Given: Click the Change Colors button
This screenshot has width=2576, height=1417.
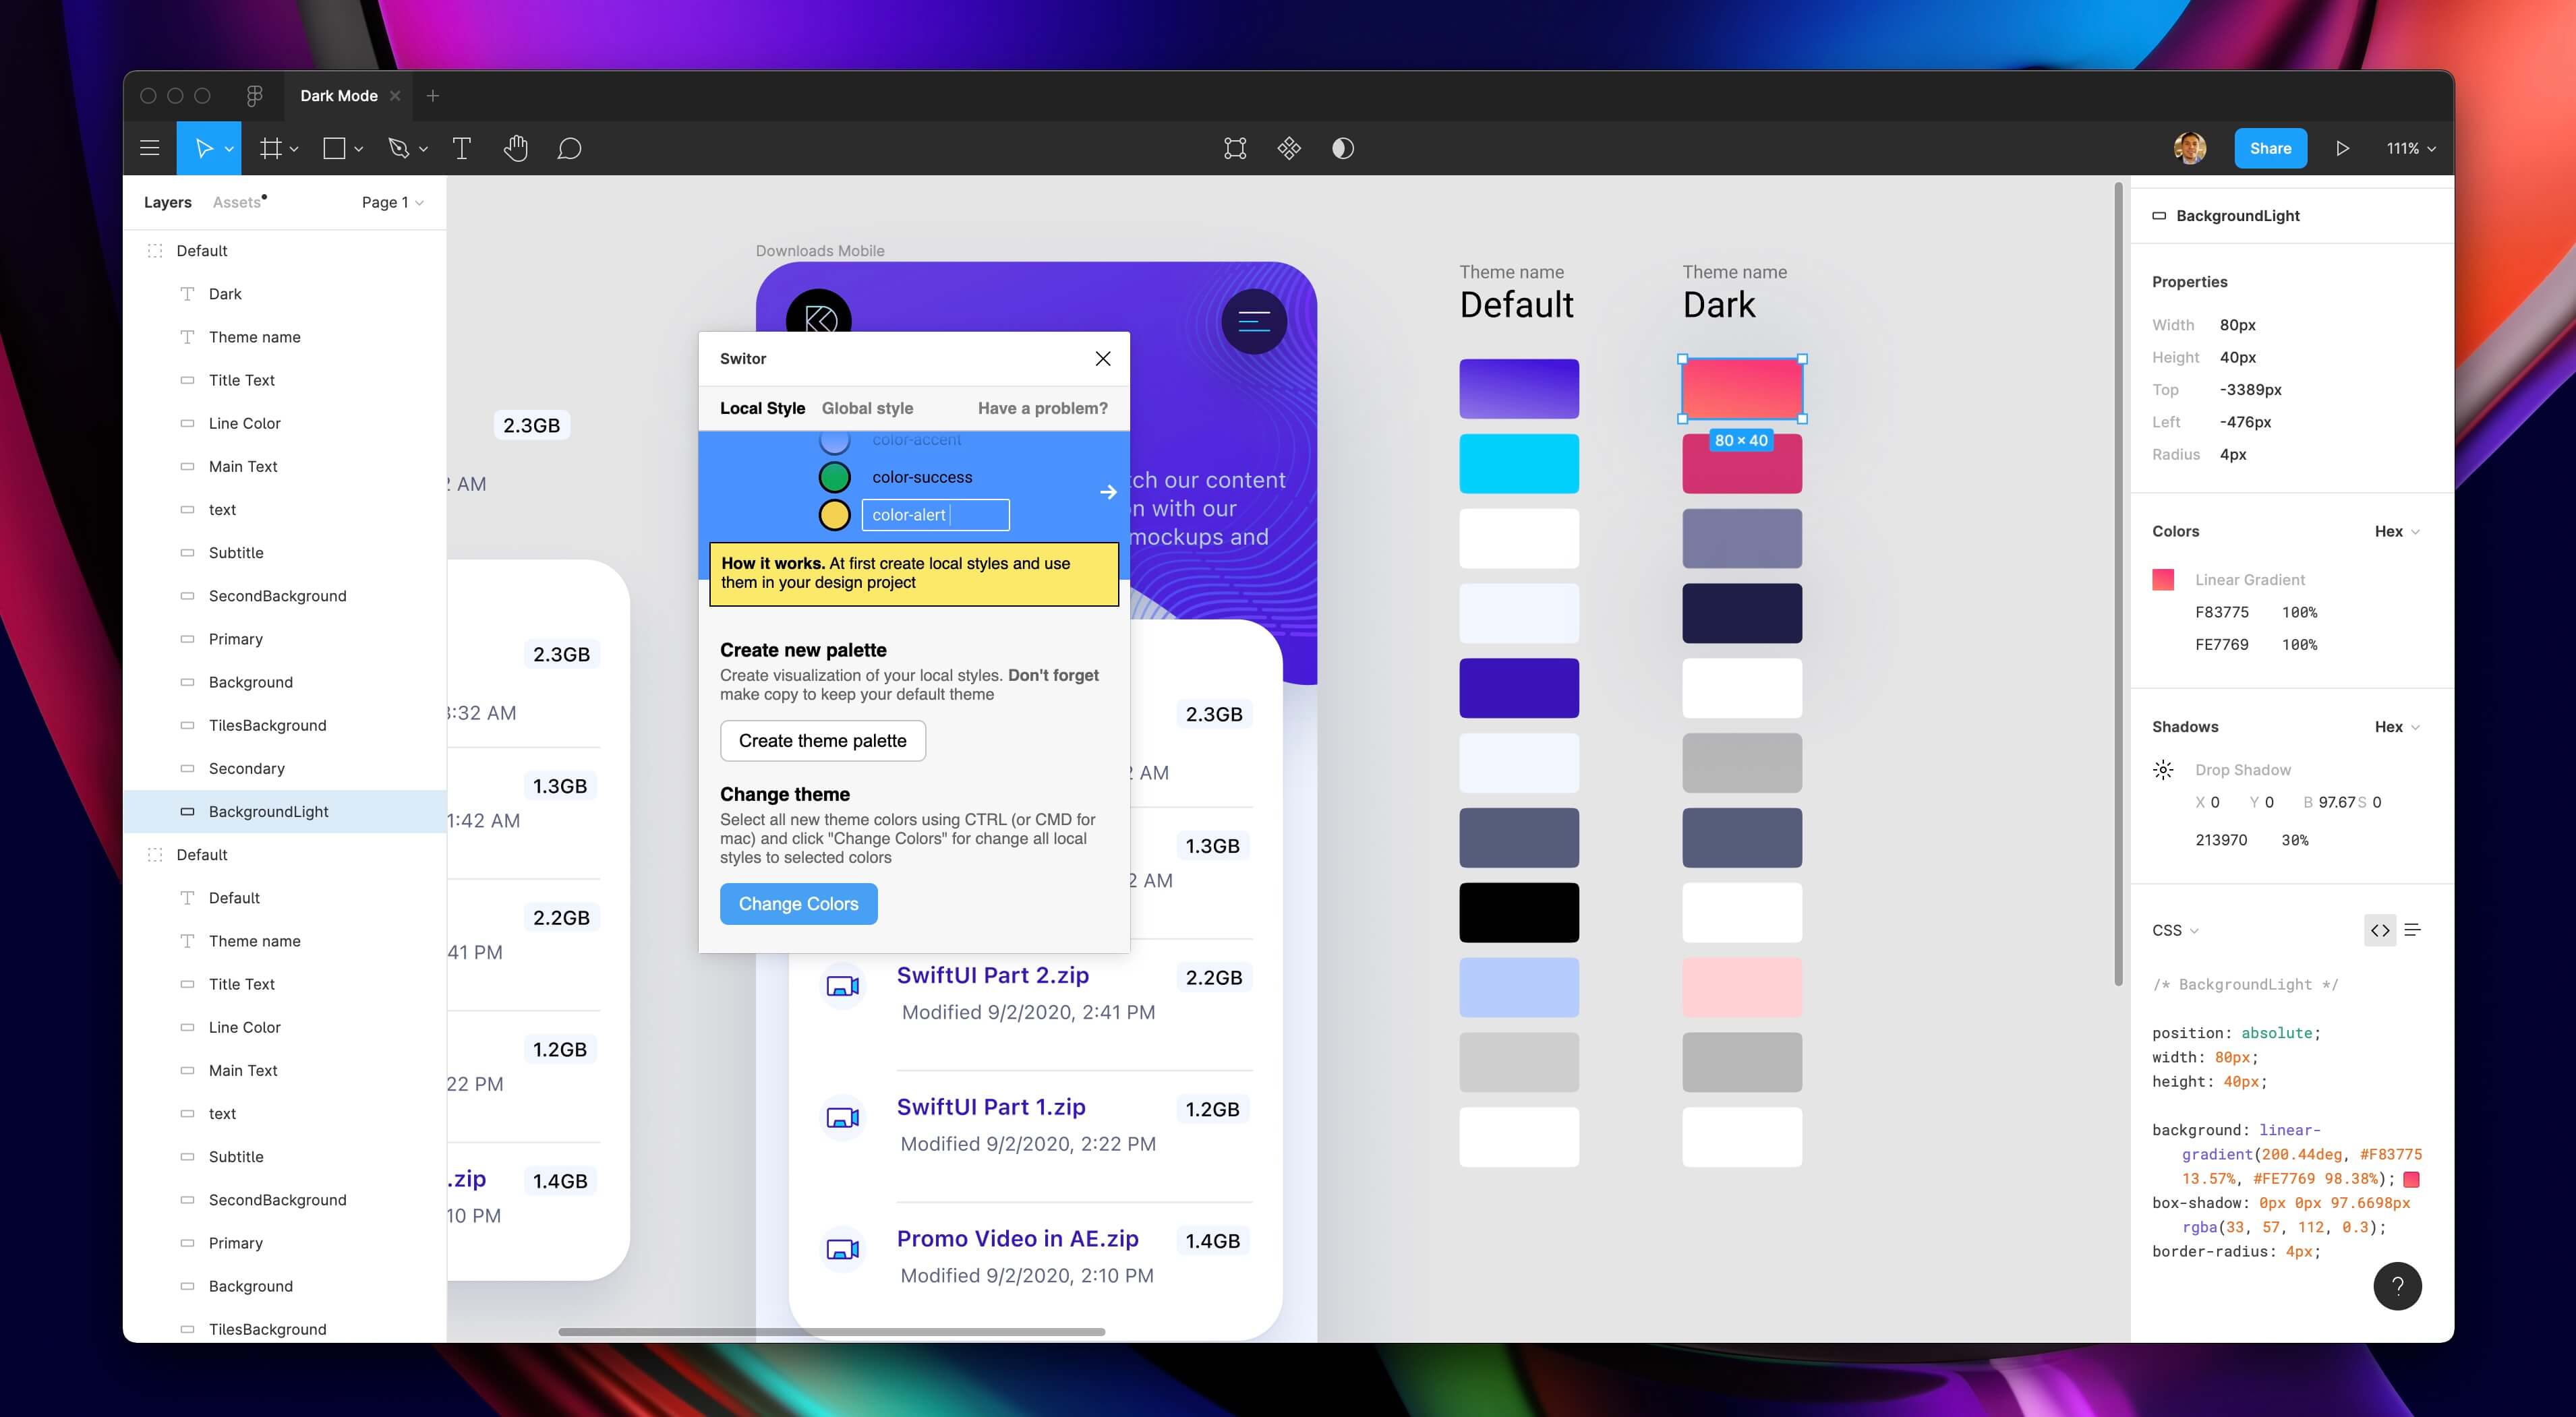Looking at the screenshot, I should [798, 903].
